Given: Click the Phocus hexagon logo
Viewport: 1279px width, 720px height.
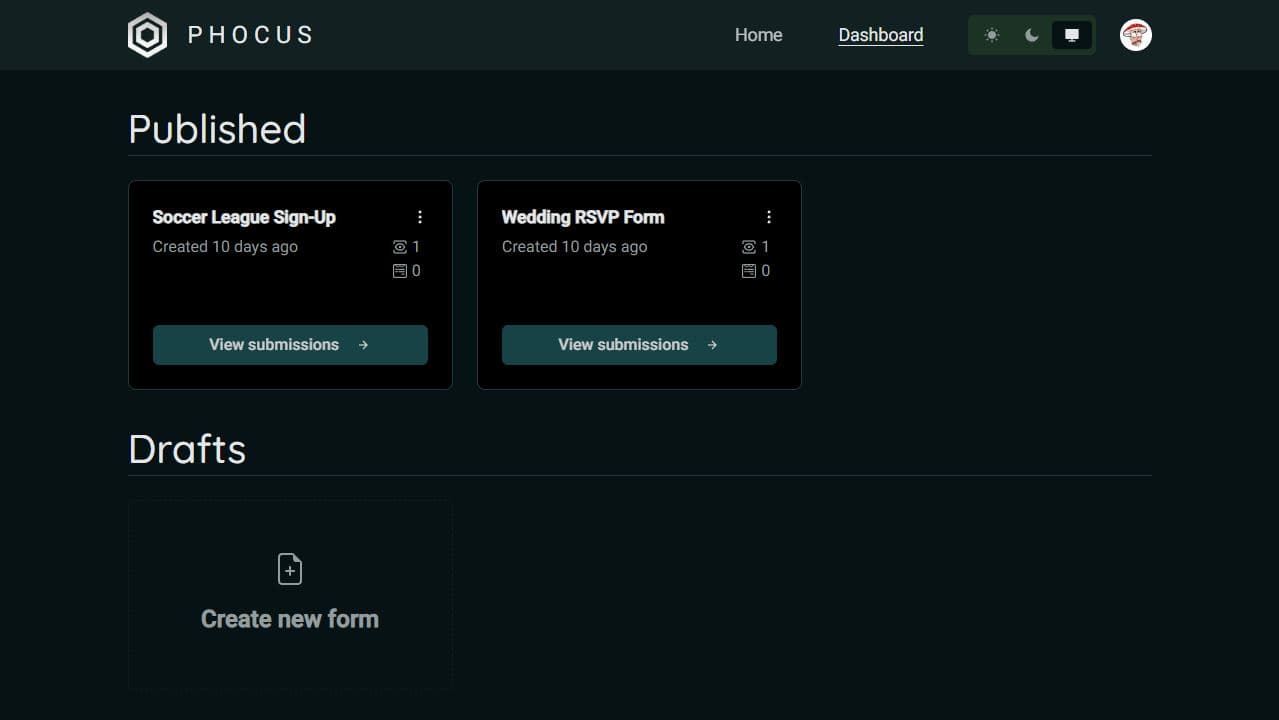Looking at the screenshot, I should 147,34.
